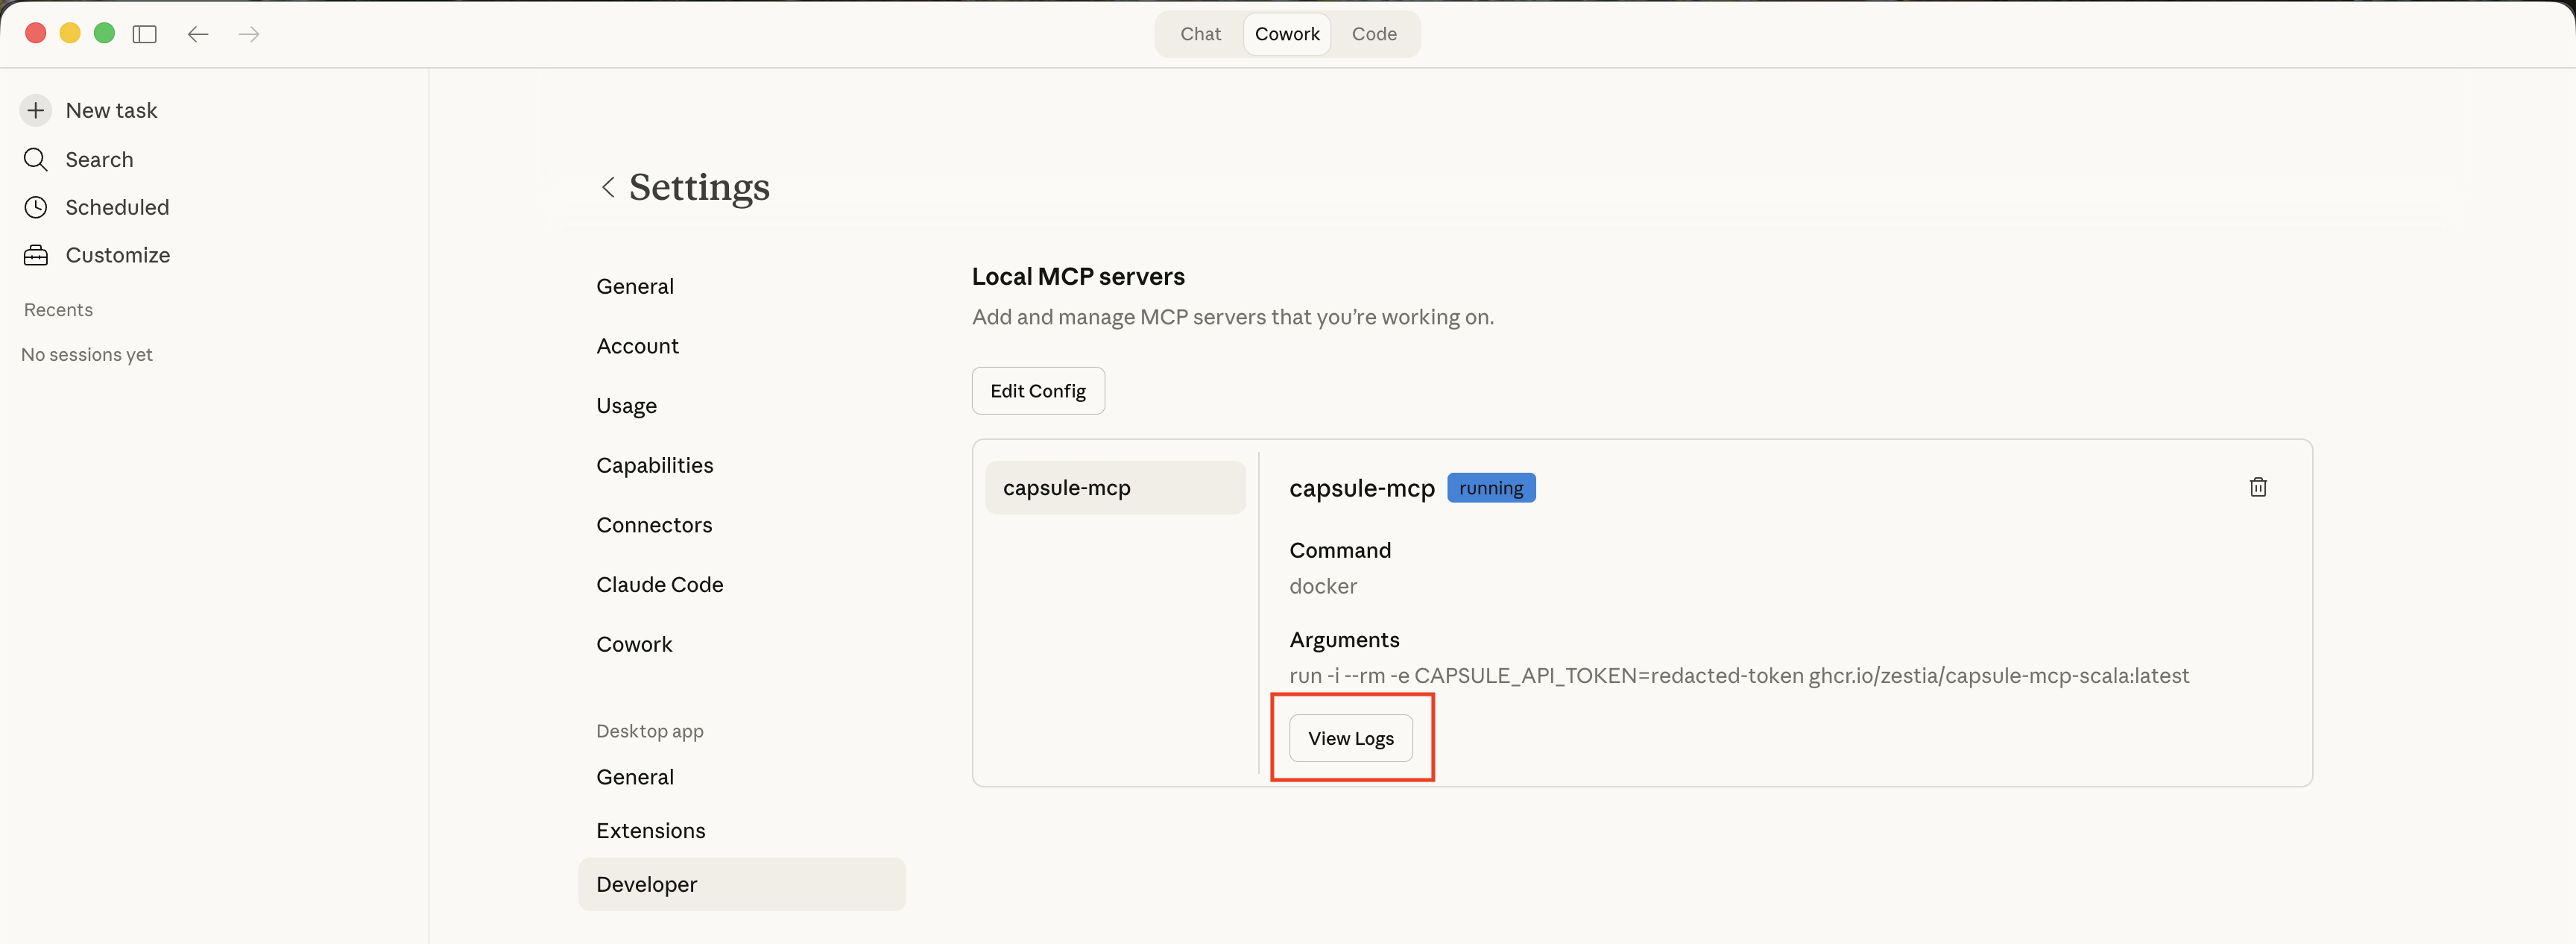Click the View Logs button

[1350, 738]
